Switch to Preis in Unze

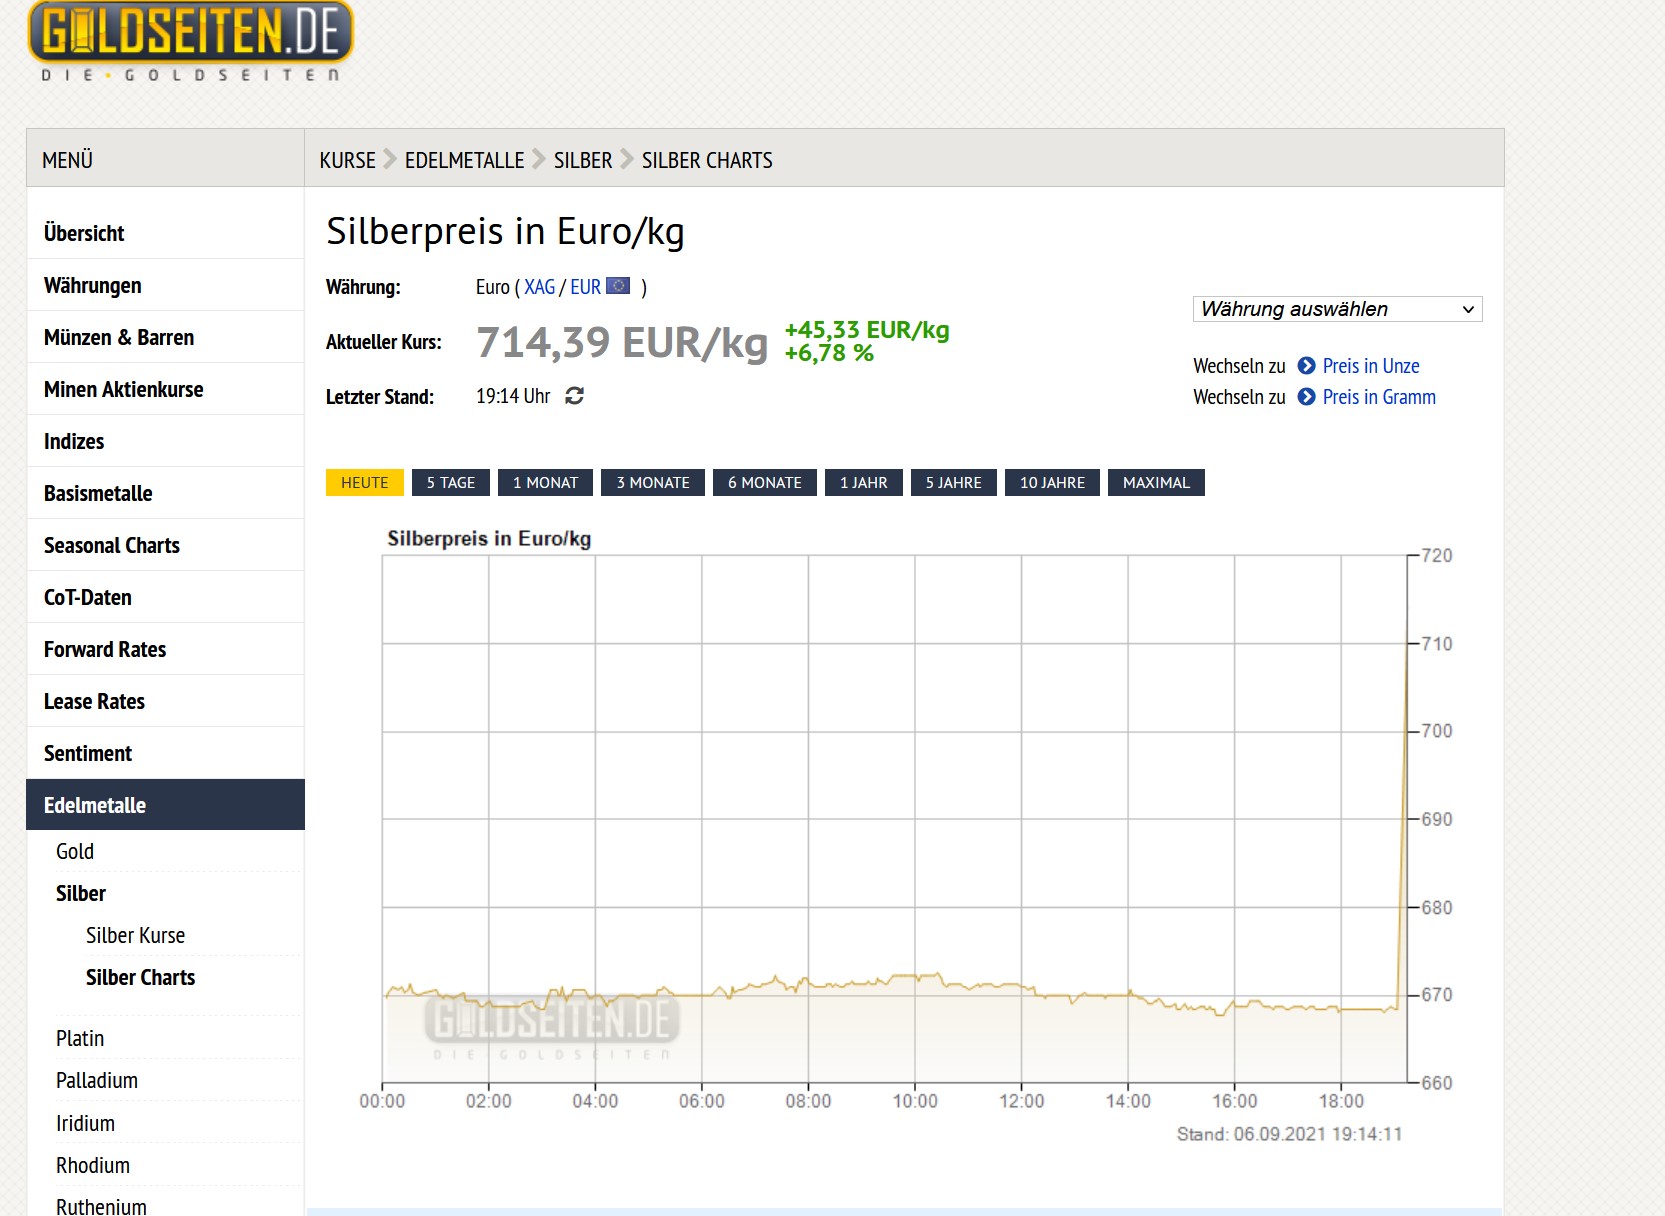click(x=1371, y=366)
